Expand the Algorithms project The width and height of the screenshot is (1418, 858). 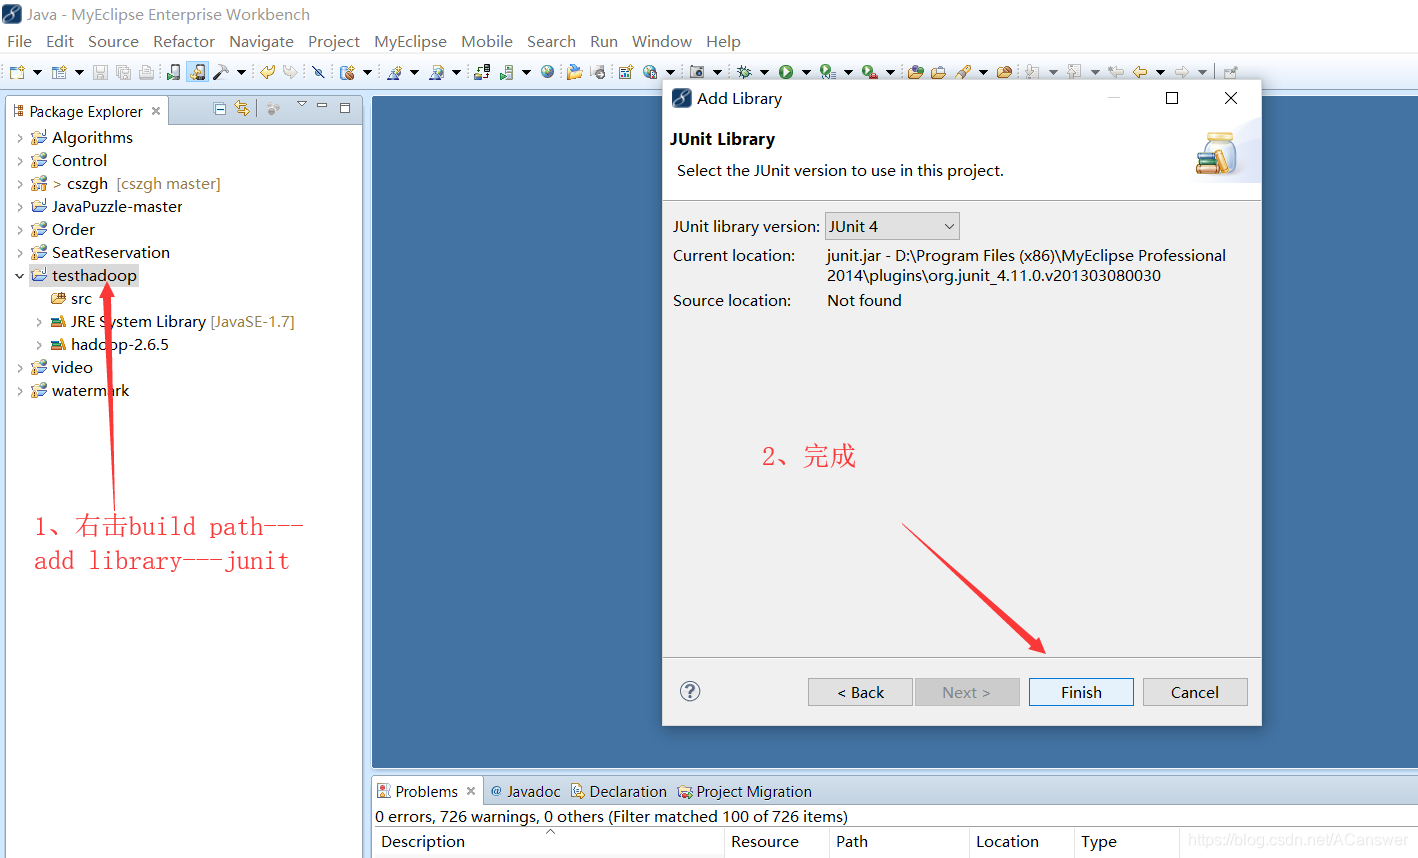click(20, 138)
